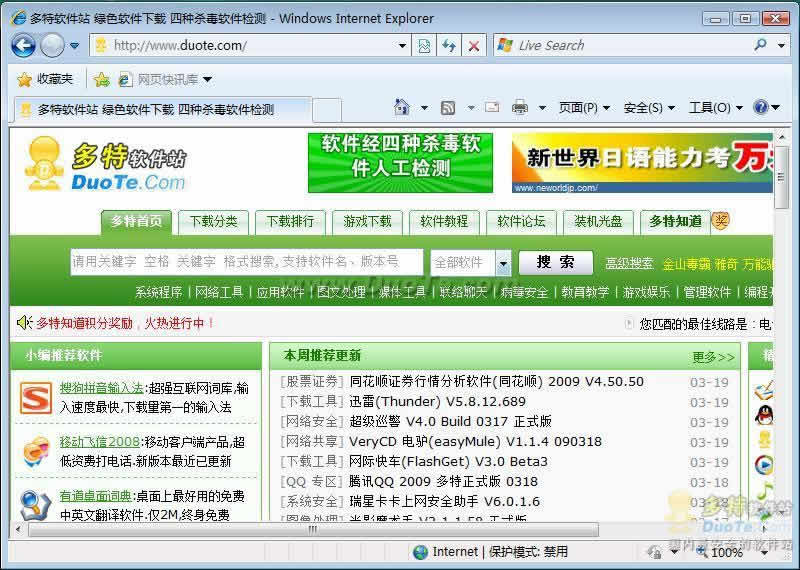Select the 下载排行 navigation tab

[x=290, y=221]
